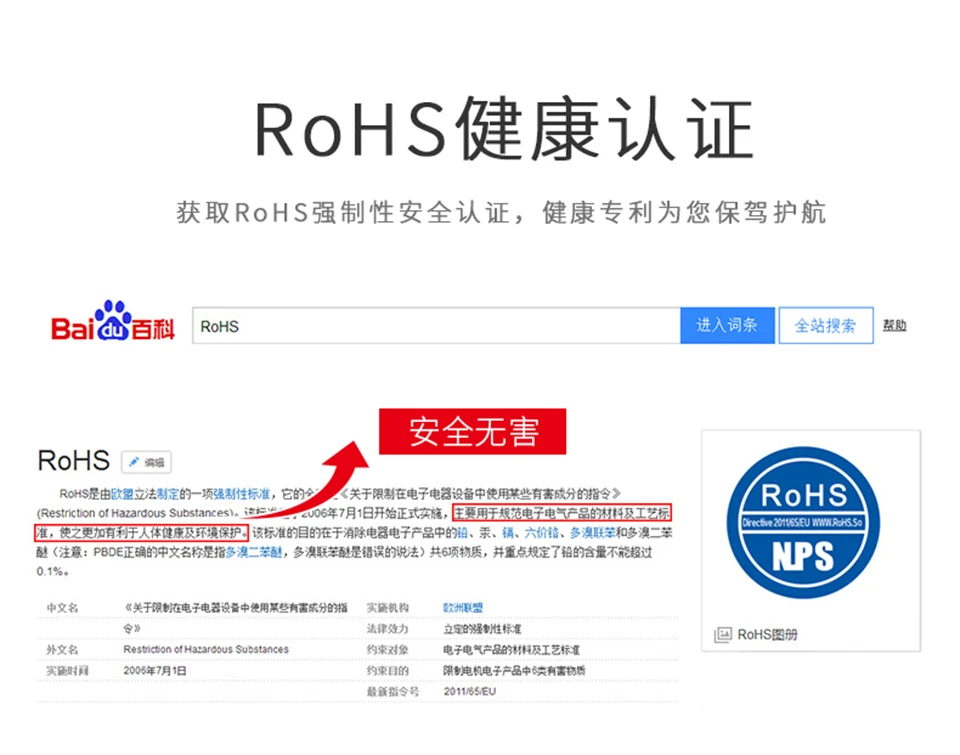The height and width of the screenshot is (755, 960).
Task: Click the 全站搜索 button
Action: [x=825, y=326]
